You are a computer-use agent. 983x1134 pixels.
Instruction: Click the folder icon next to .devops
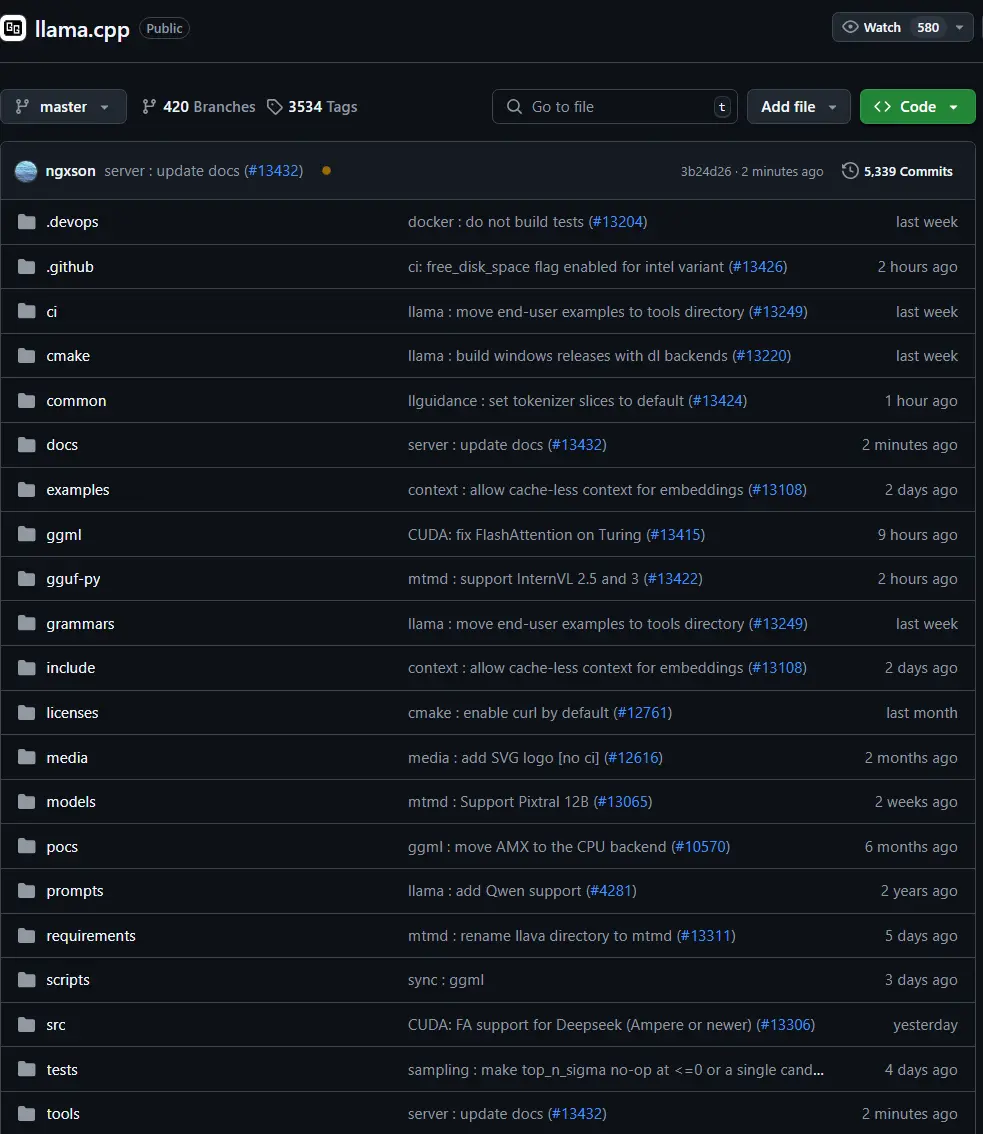point(27,222)
